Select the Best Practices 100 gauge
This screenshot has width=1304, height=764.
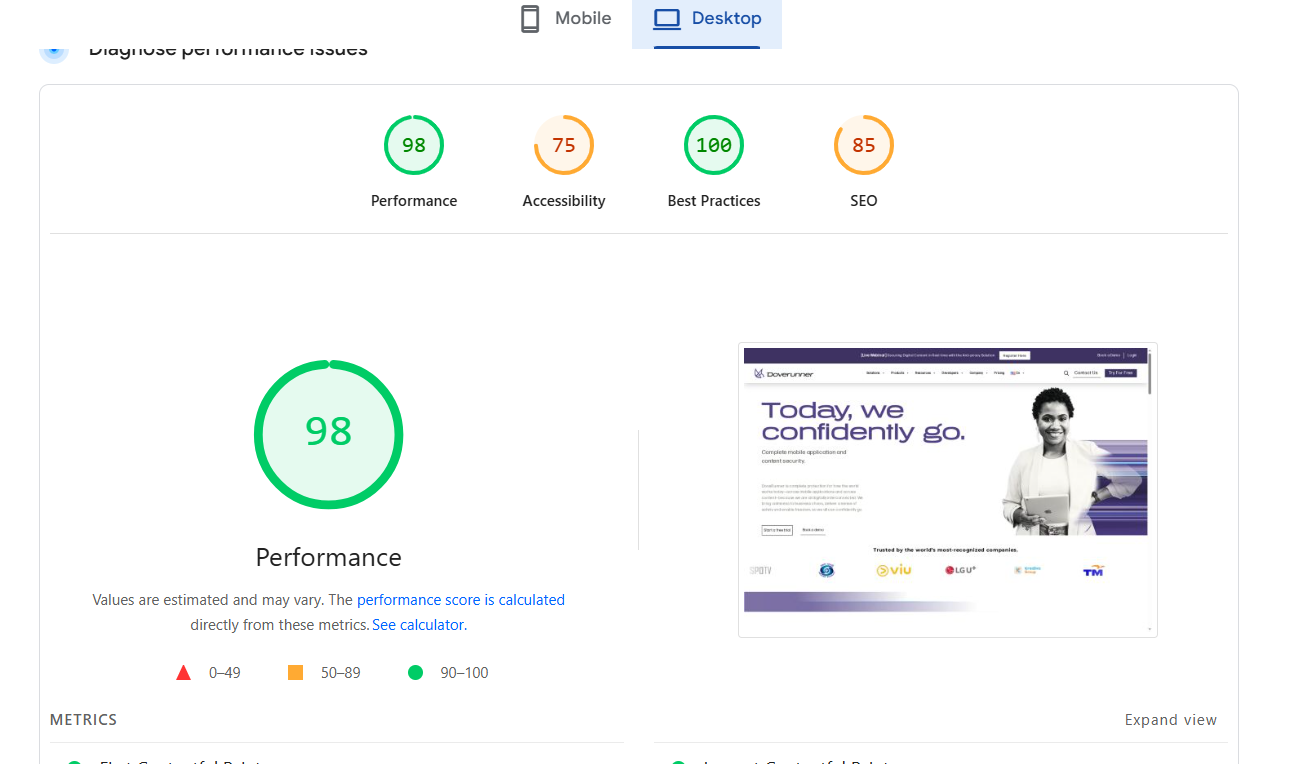[x=714, y=146]
